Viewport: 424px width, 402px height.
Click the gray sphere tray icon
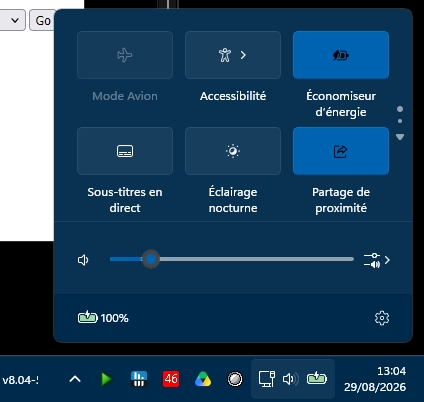pyautogui.click(x=235, y=379)
